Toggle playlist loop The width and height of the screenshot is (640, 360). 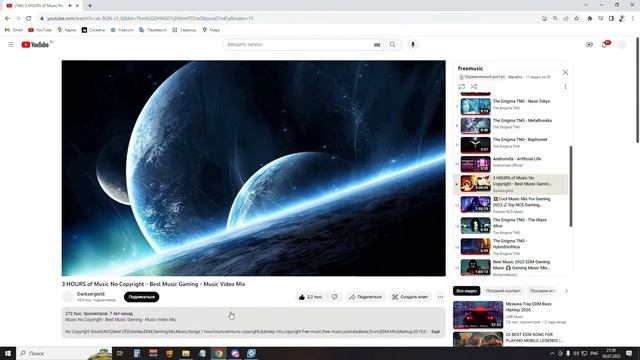click(x=462, y=87)
